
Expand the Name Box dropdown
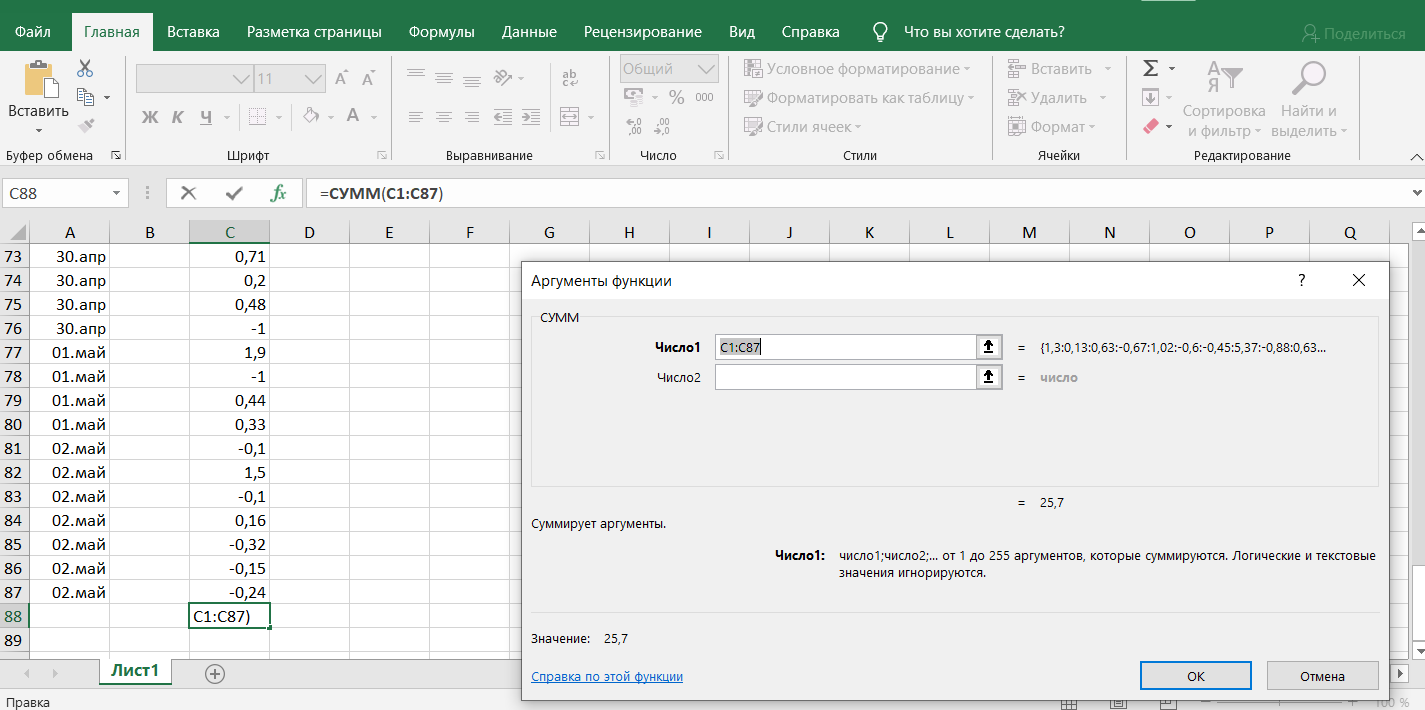pos(117,194)
